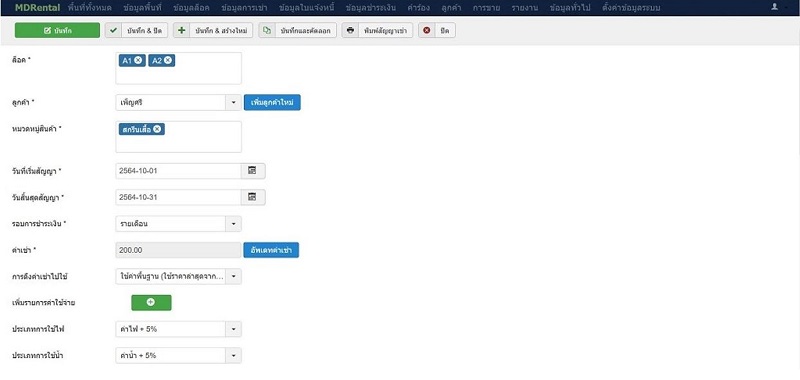Click the หมวดหมู่สินค้า multi-select input box
The image size is (800, 380).
point(178,137)
